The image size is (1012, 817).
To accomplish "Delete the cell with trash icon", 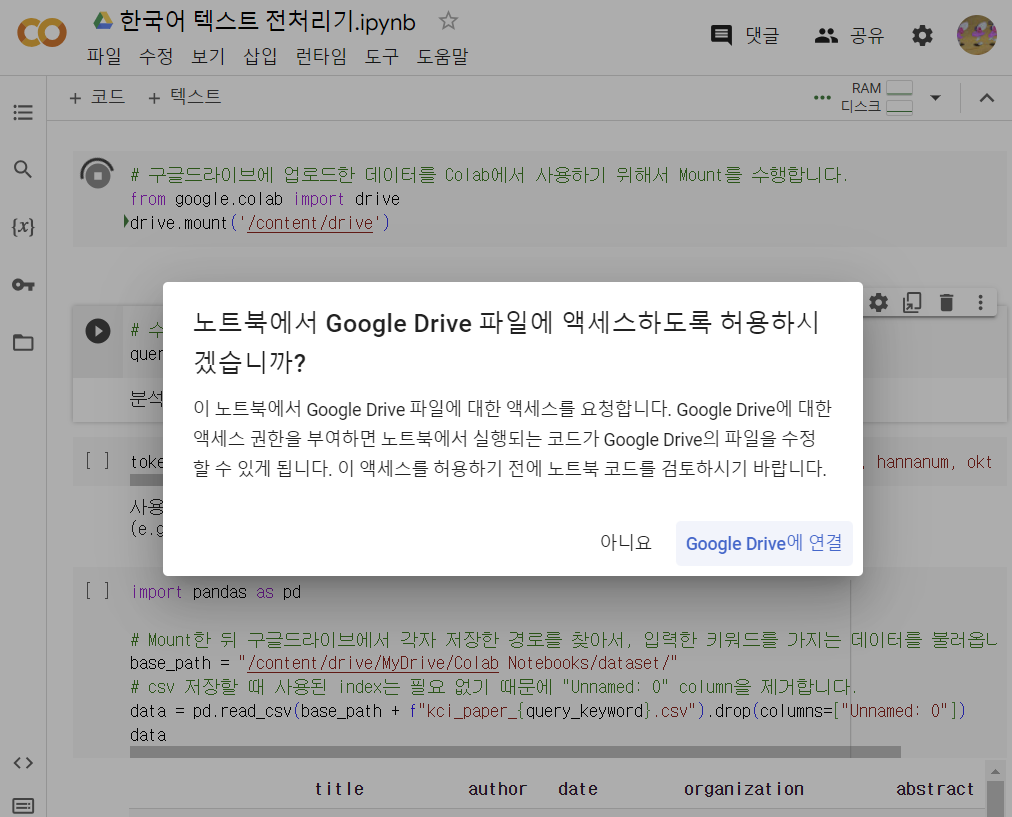I will click(946, 302).
